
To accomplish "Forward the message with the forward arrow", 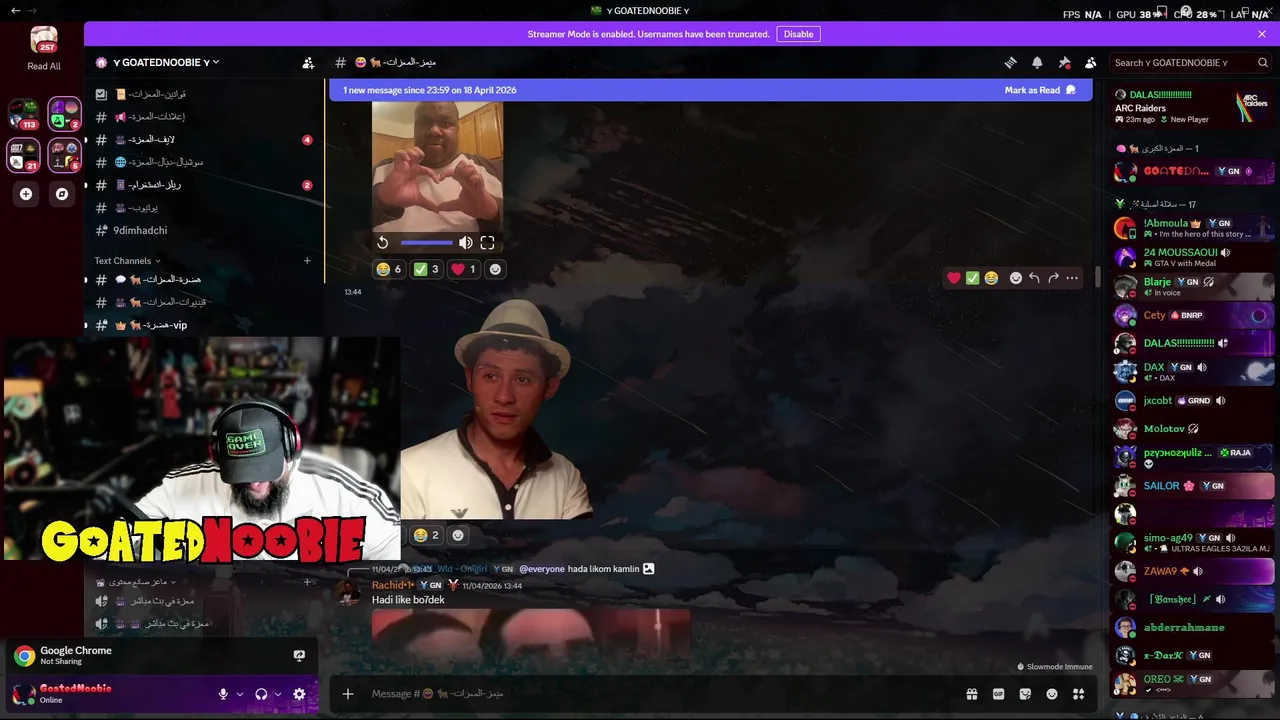I will point(1053,278).
